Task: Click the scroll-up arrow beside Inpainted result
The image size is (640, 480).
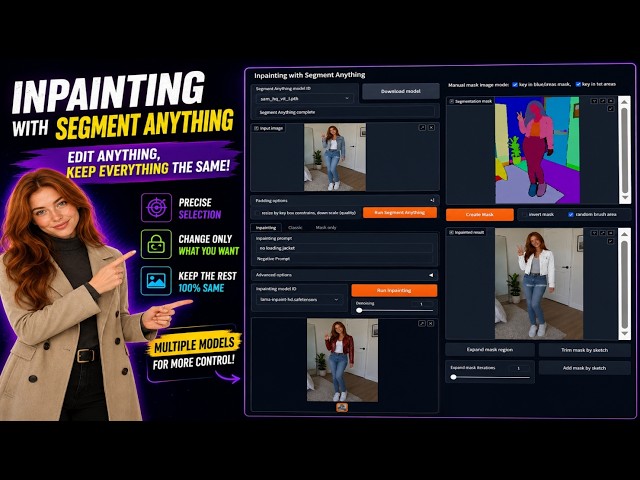Action: (624, 234)
